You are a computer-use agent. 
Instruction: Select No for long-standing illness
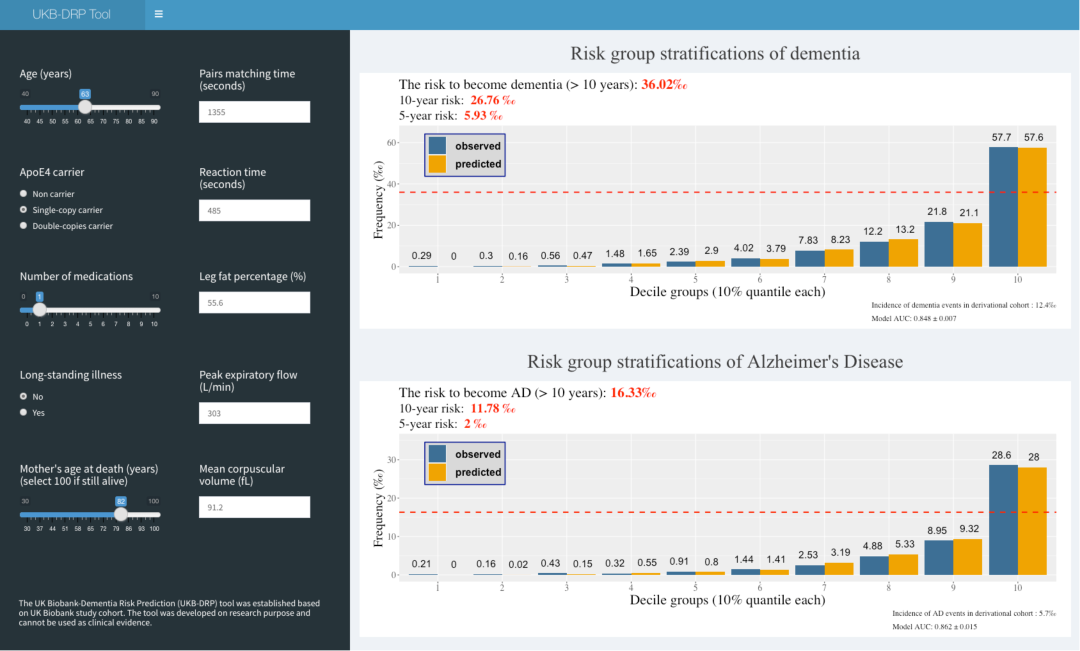pyautogui.click(x=24, y=396)
